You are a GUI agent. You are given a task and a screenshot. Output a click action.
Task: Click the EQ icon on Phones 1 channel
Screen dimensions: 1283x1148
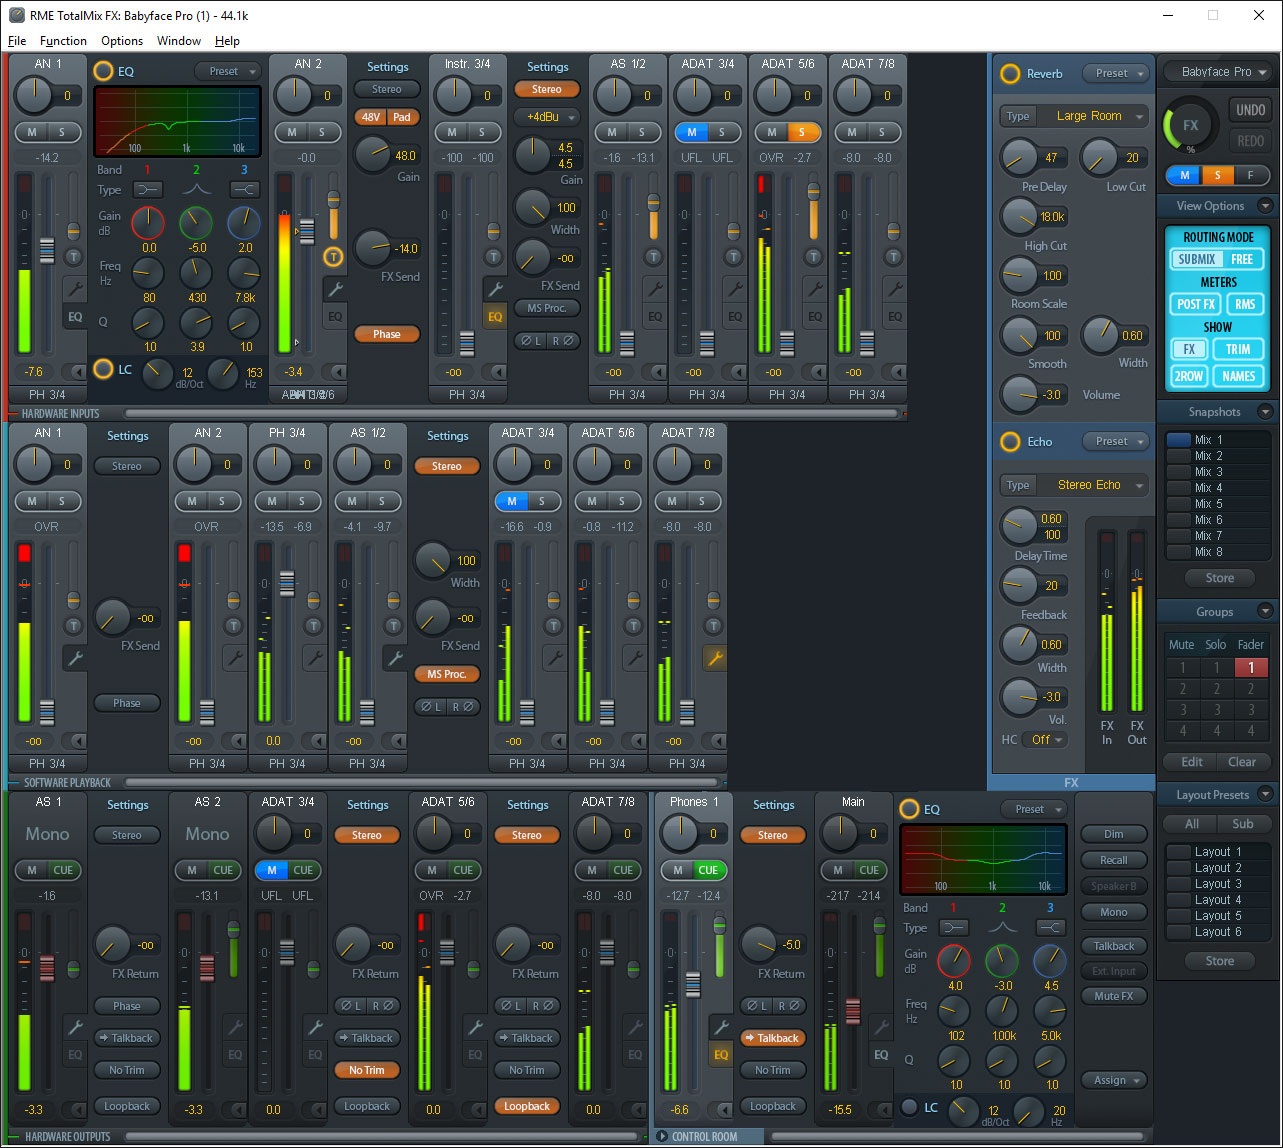click(x=720, y=1054)
